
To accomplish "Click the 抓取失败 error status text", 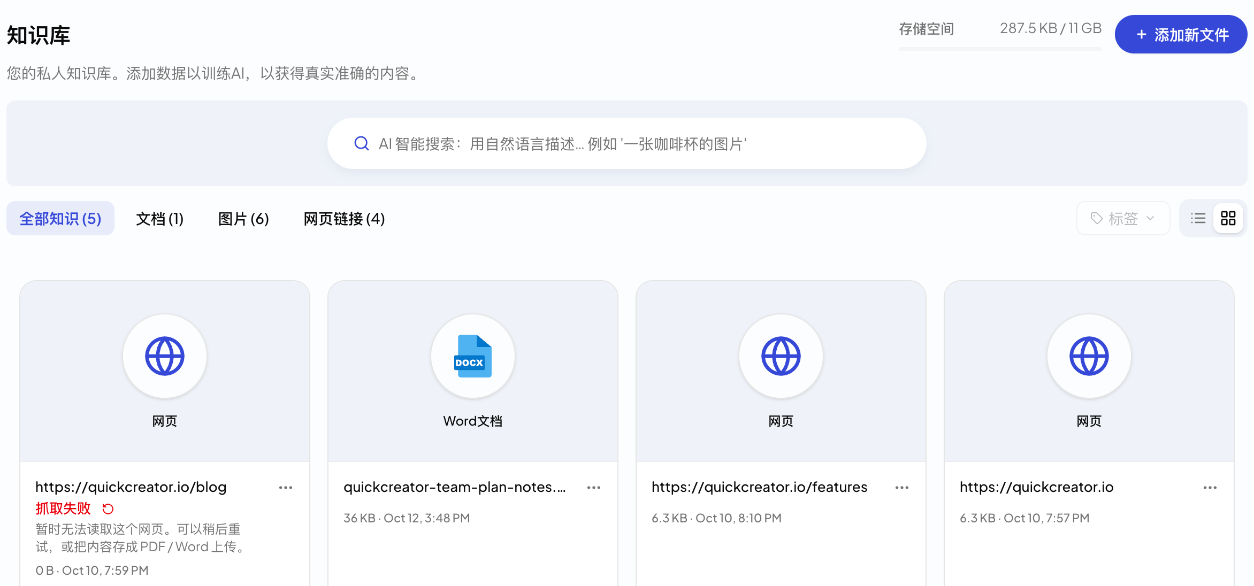I will coord(63,509).
